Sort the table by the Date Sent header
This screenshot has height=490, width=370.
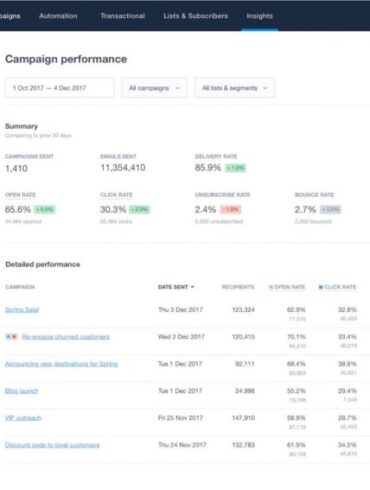click(173, 287)
